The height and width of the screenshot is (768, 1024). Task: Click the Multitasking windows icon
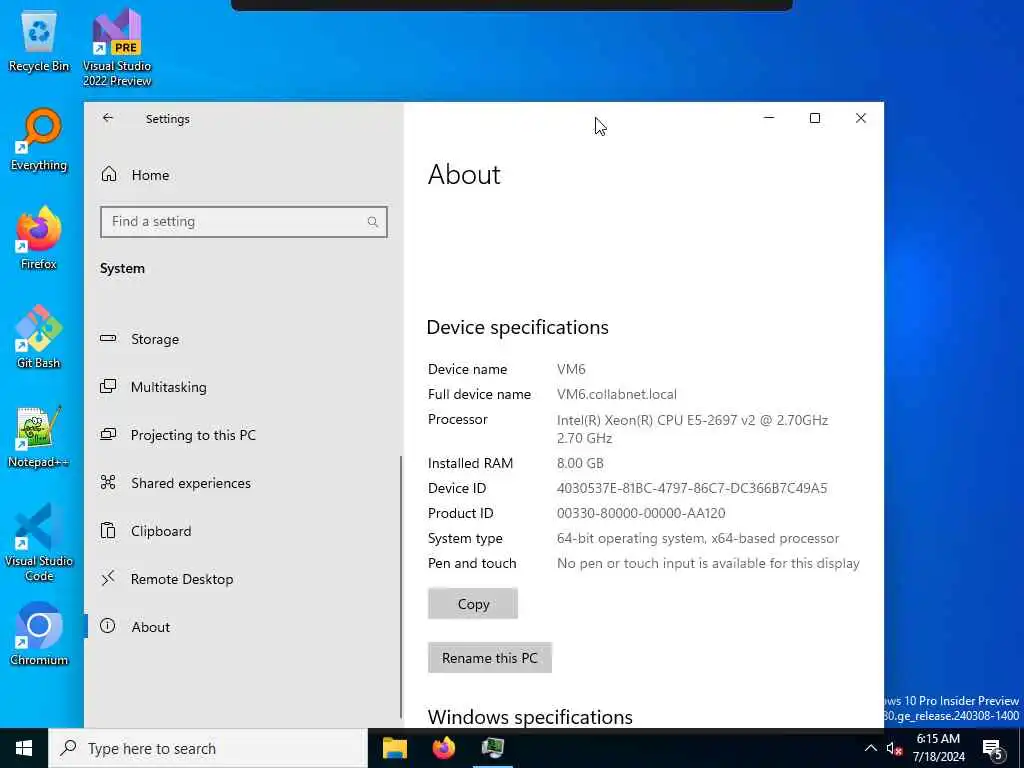108,386
